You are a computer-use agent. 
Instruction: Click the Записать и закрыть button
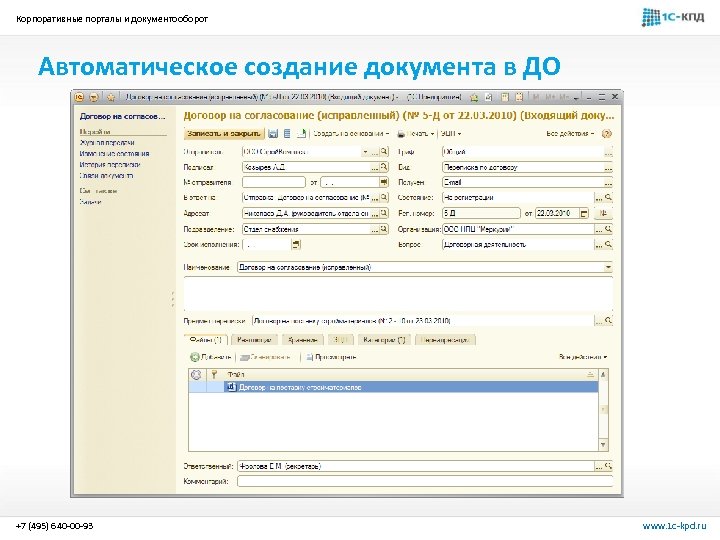(224, 134)
